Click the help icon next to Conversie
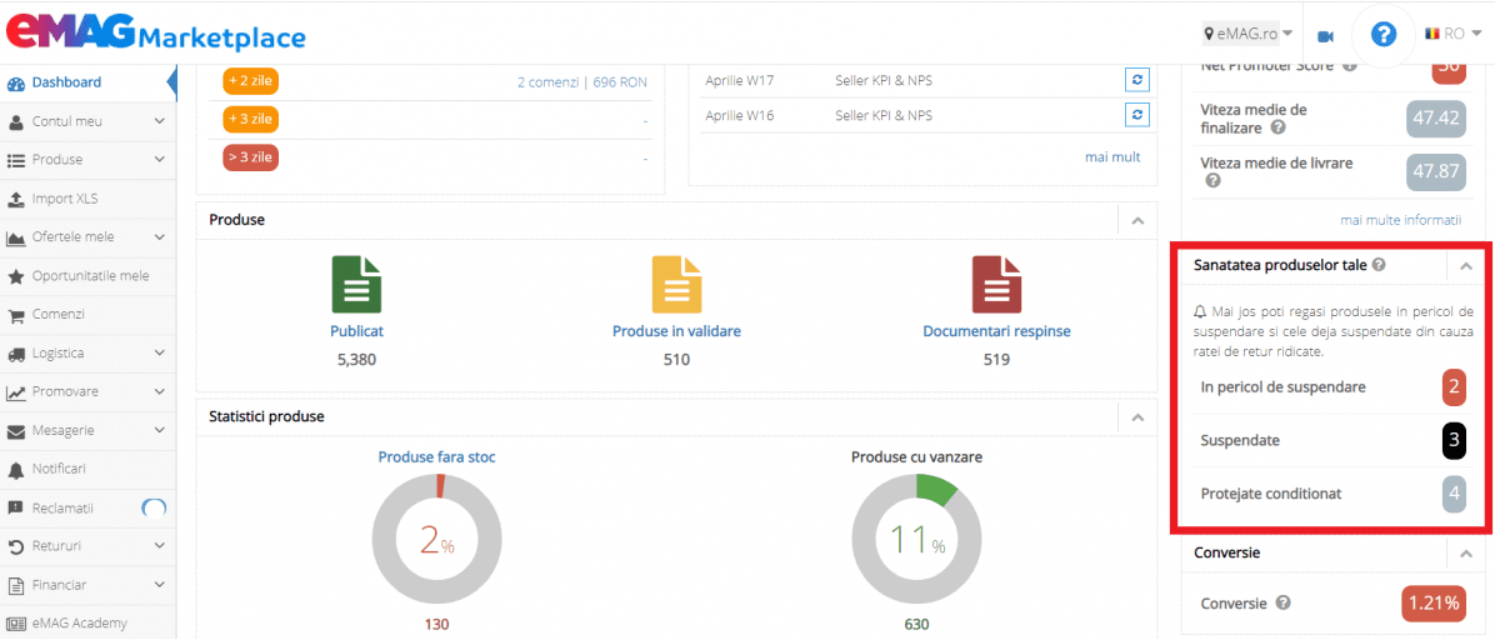 point(1283,603)
